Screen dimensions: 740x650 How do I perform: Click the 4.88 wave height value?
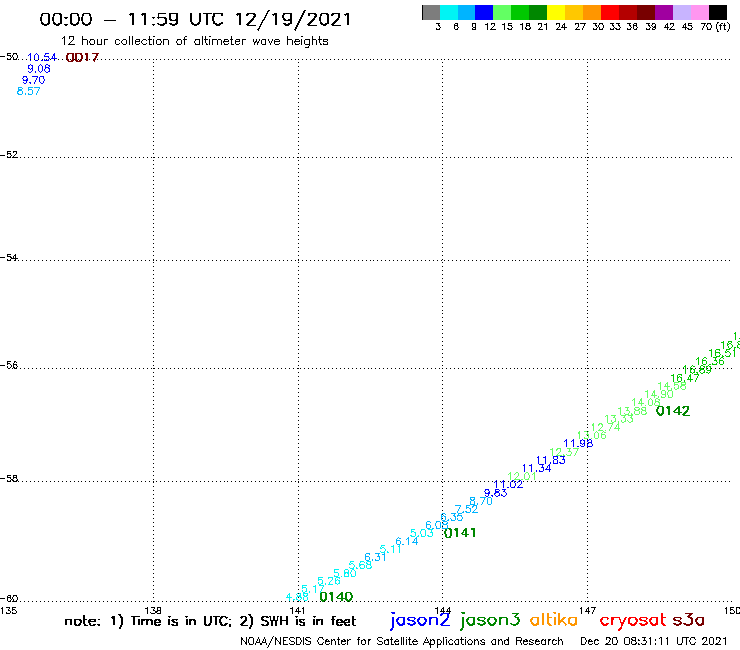coord(297,597)
